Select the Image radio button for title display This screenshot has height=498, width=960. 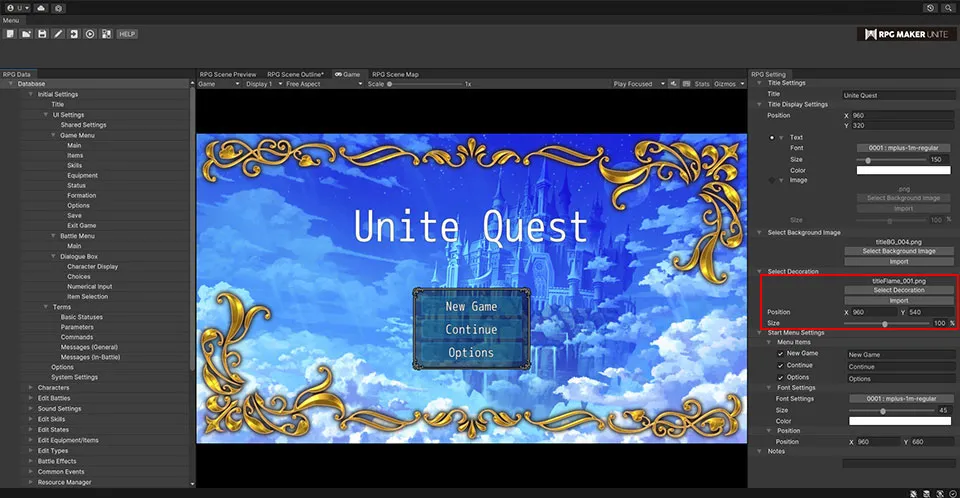click(772, 180)
